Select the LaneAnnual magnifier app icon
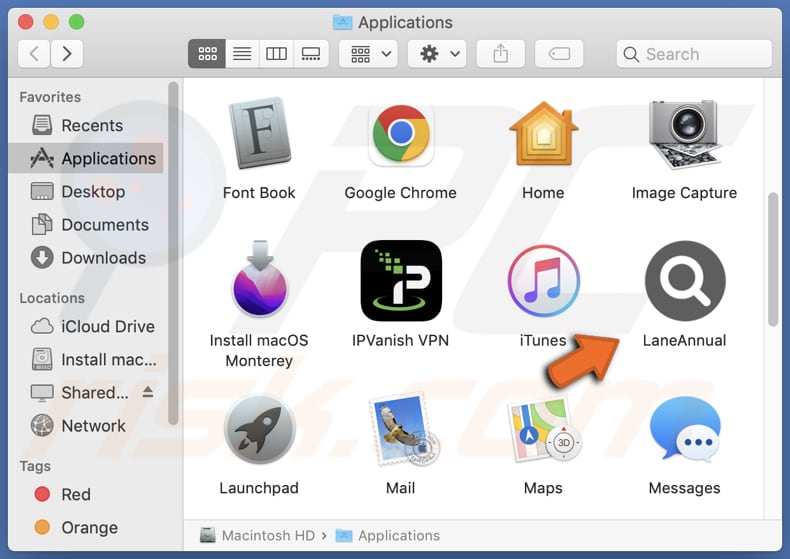 point(685,281)
